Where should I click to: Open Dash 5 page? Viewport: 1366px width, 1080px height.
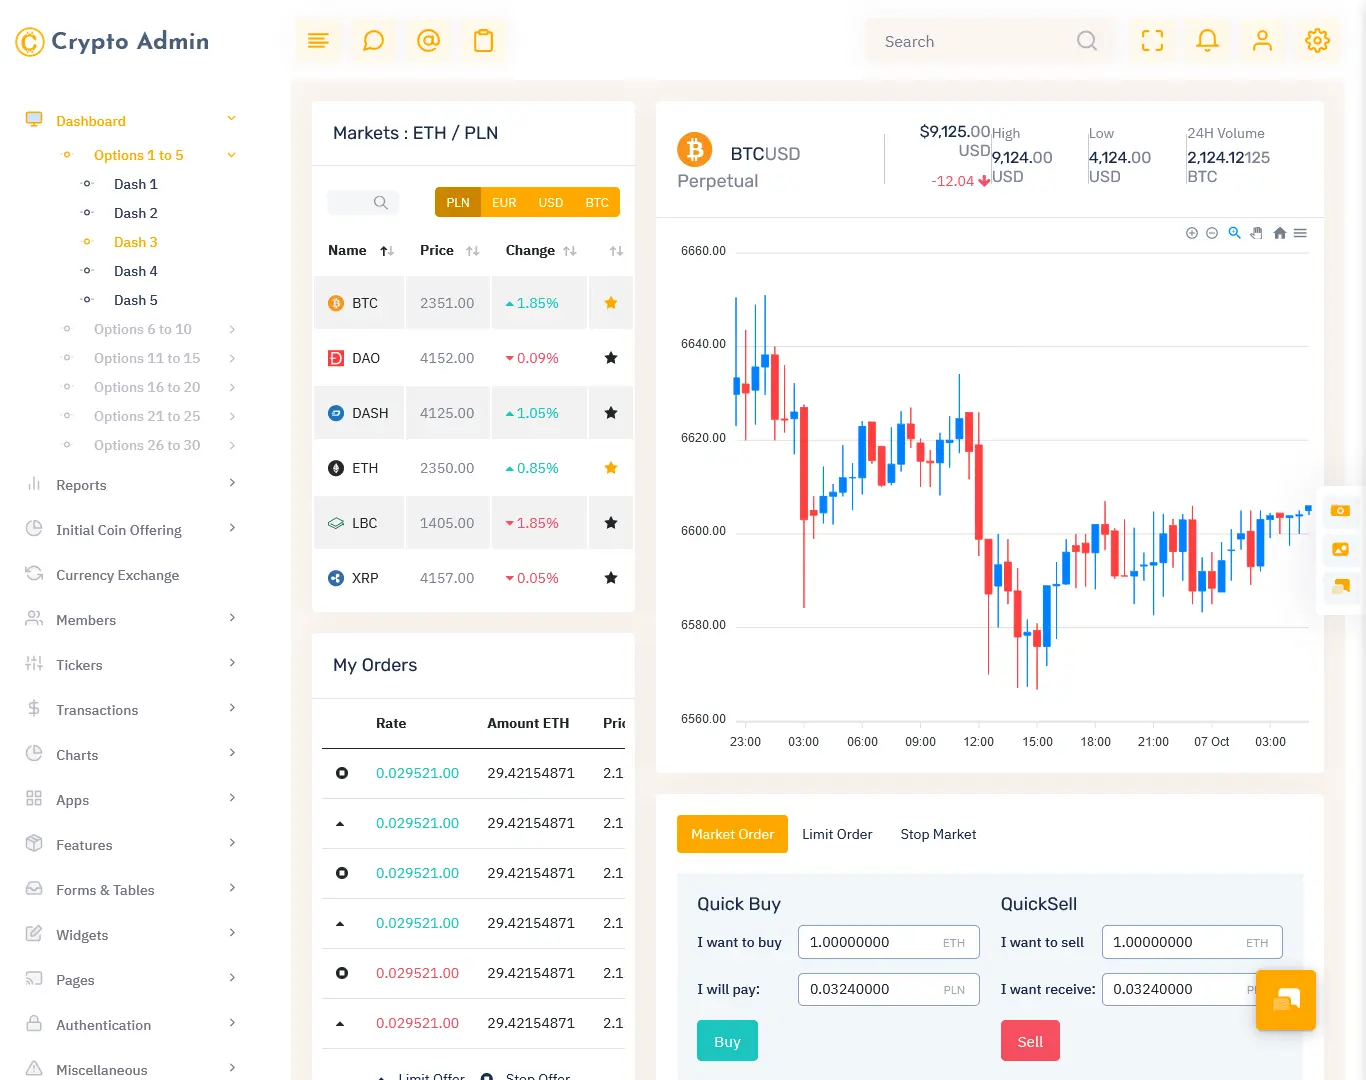[x=136, y=300]
